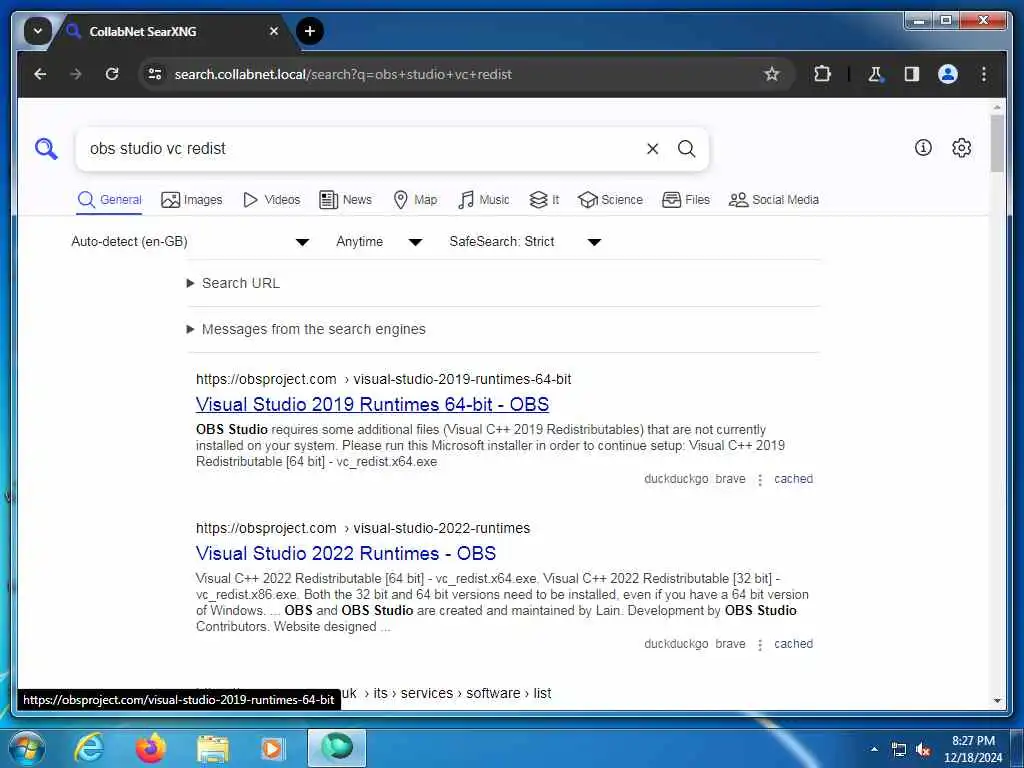
Task: Open Visual Studio 2022 Runtimes - OBS link
Action: coord(345,553)
